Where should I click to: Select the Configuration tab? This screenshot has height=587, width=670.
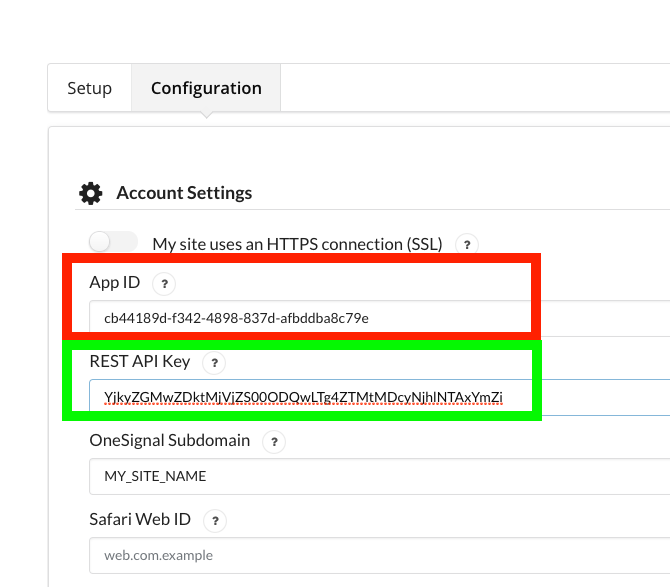(206, 88)
